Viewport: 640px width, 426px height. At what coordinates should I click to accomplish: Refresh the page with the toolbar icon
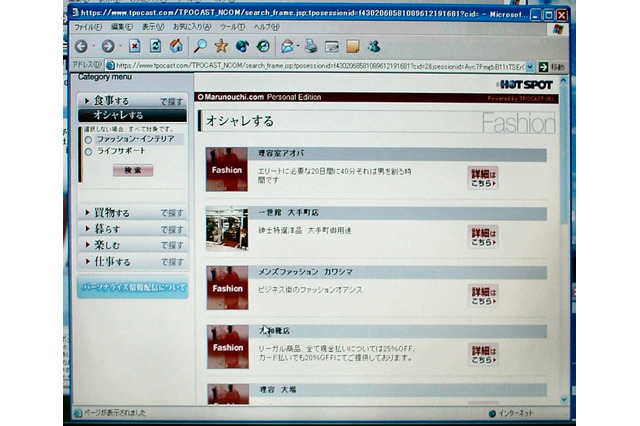[155, 46]
